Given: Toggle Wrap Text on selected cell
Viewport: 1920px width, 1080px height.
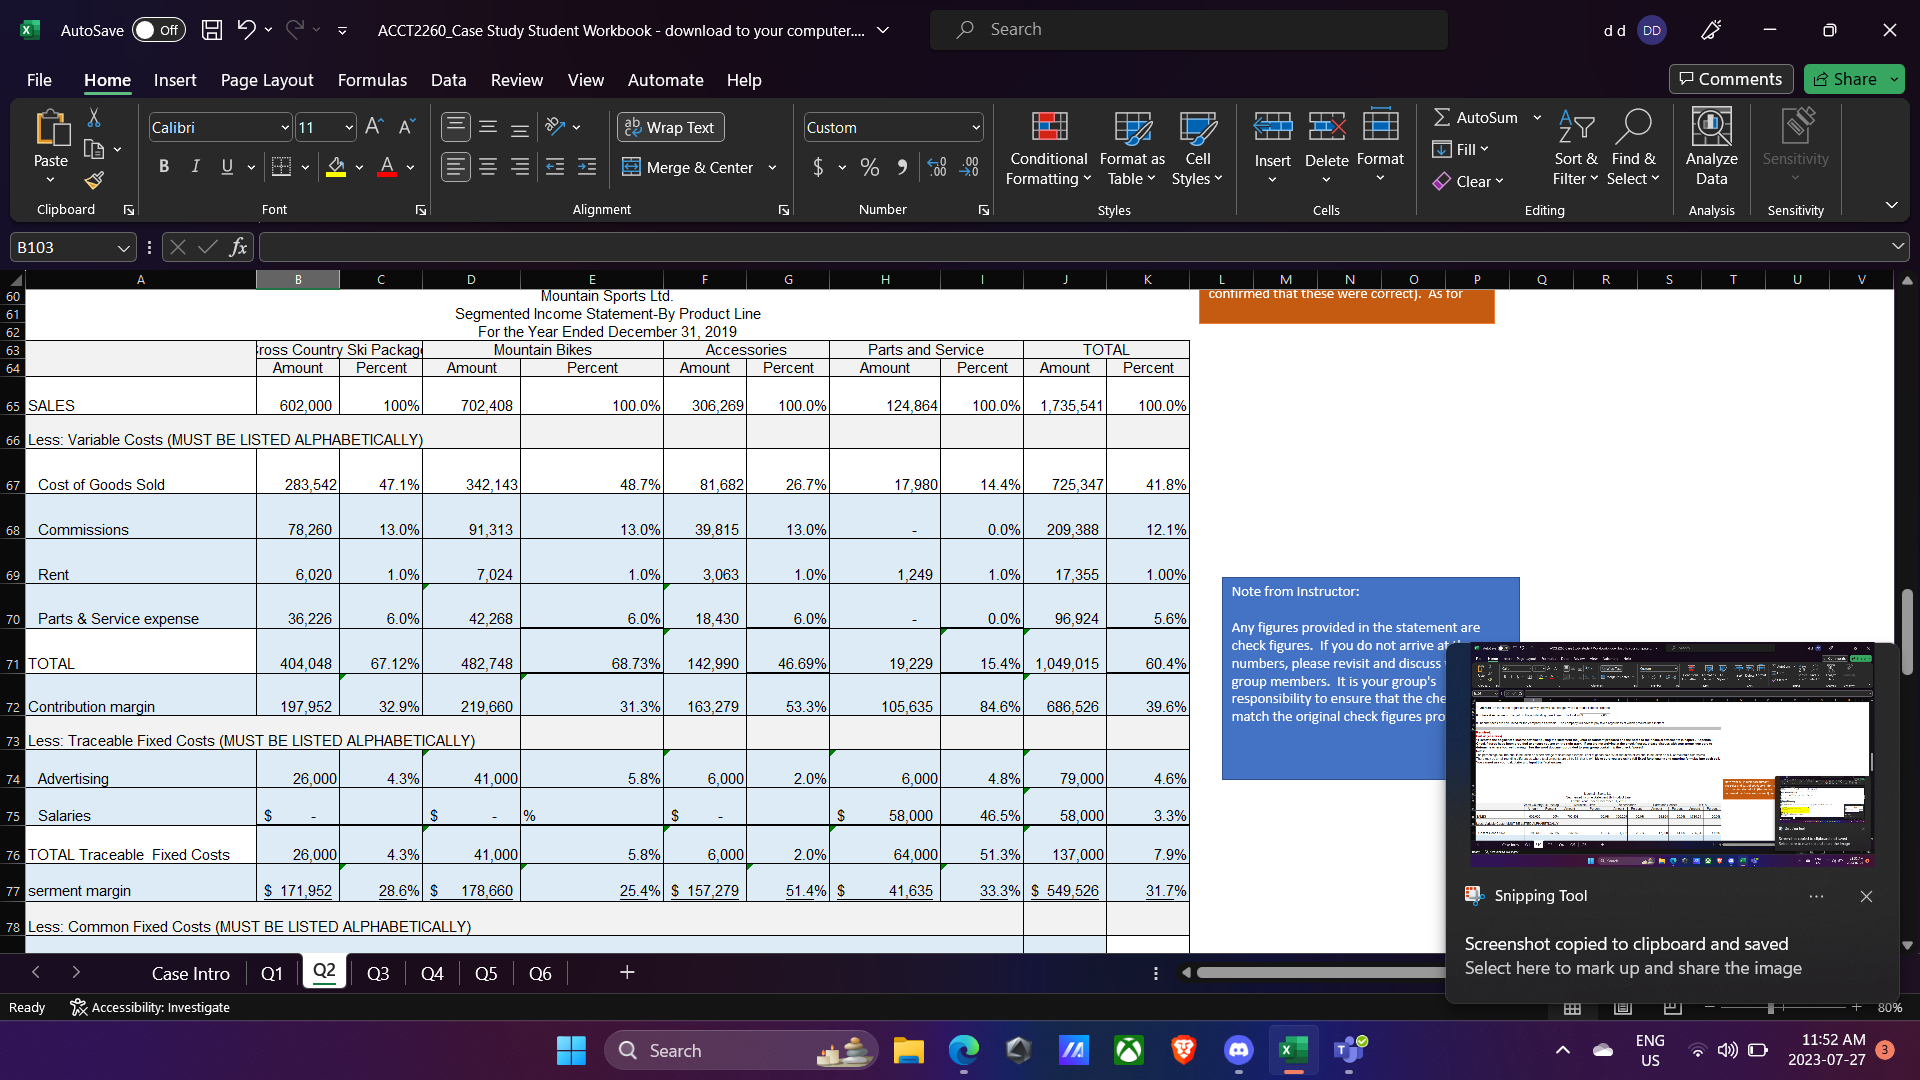Looking at the screenshot, I should point(670,127).
